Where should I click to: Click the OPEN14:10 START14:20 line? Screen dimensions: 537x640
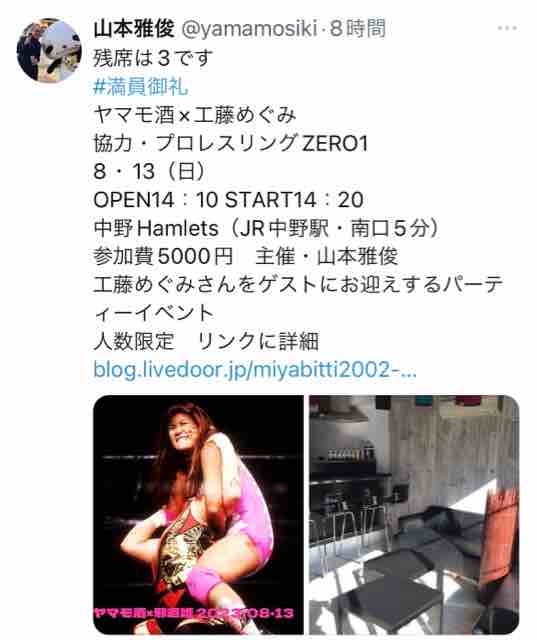(x=229, y=200)
